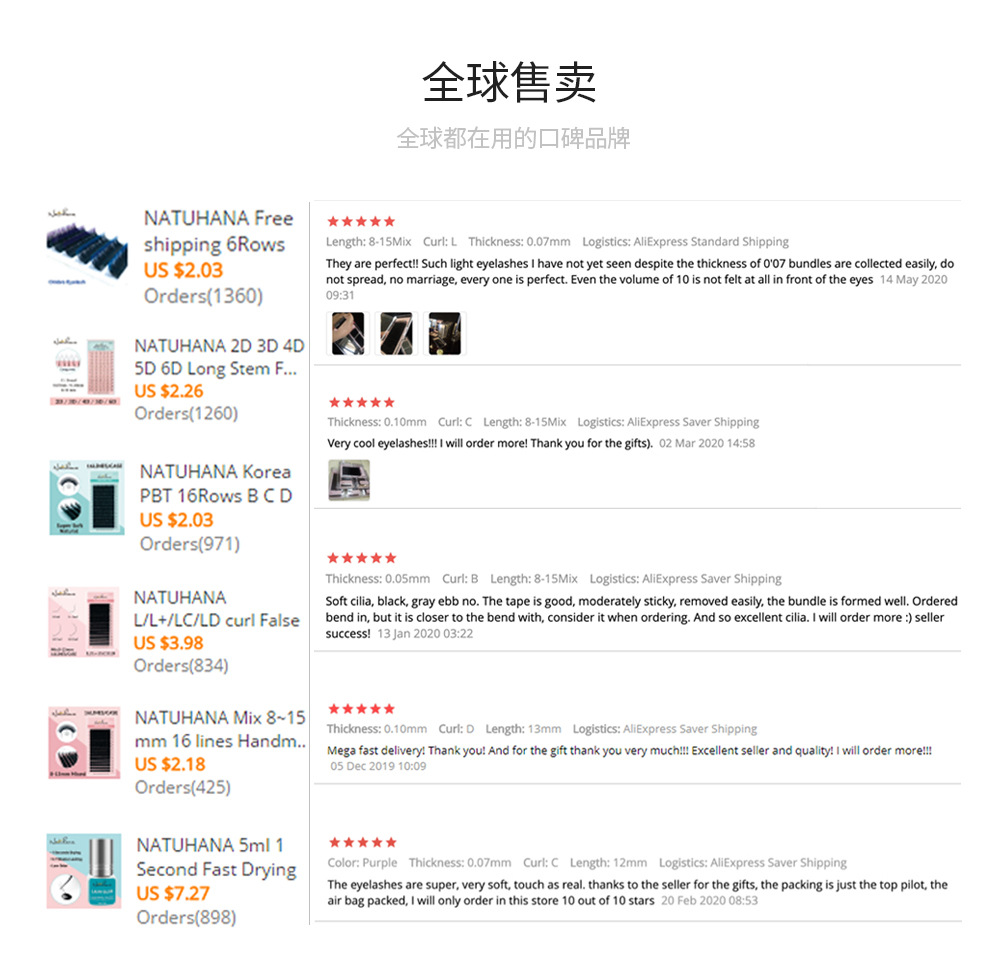1000x962 pixels.
Task: View the second photo in the top review
Action: [x=396, y=333]
